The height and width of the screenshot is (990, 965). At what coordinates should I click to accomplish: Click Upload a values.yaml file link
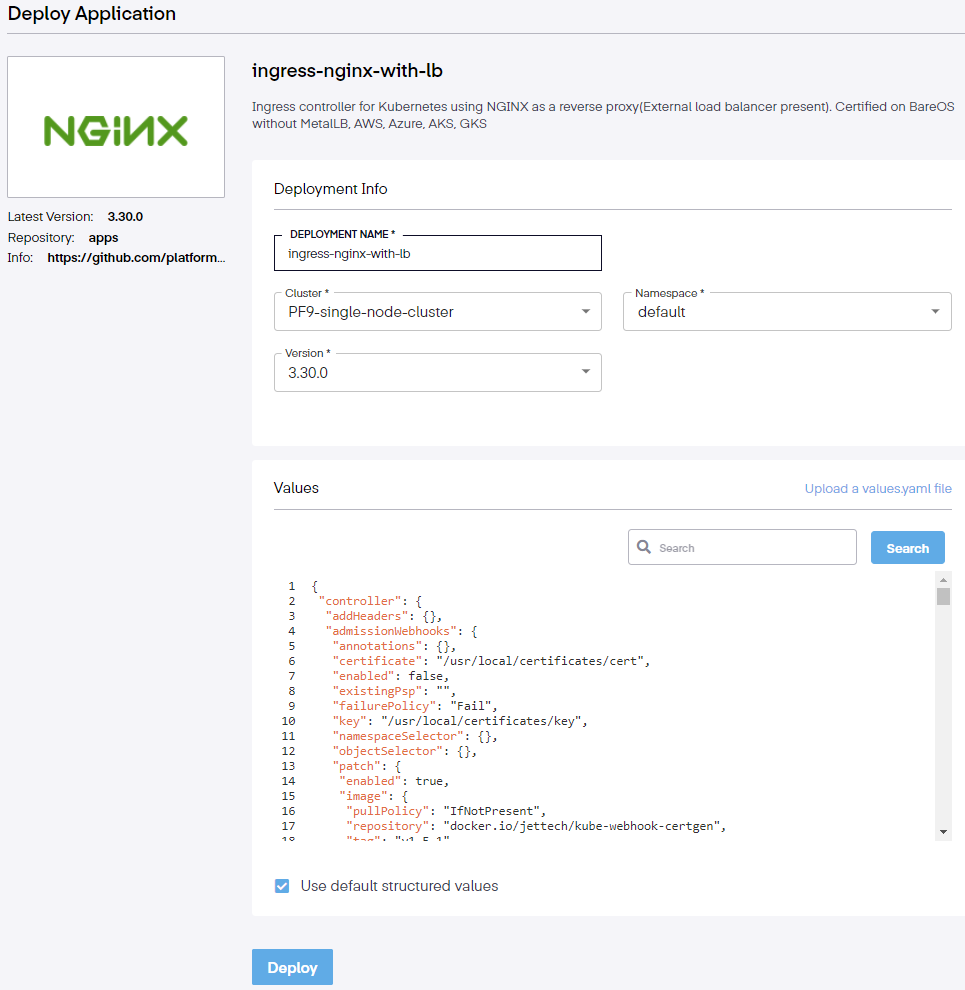click(877, 489)
